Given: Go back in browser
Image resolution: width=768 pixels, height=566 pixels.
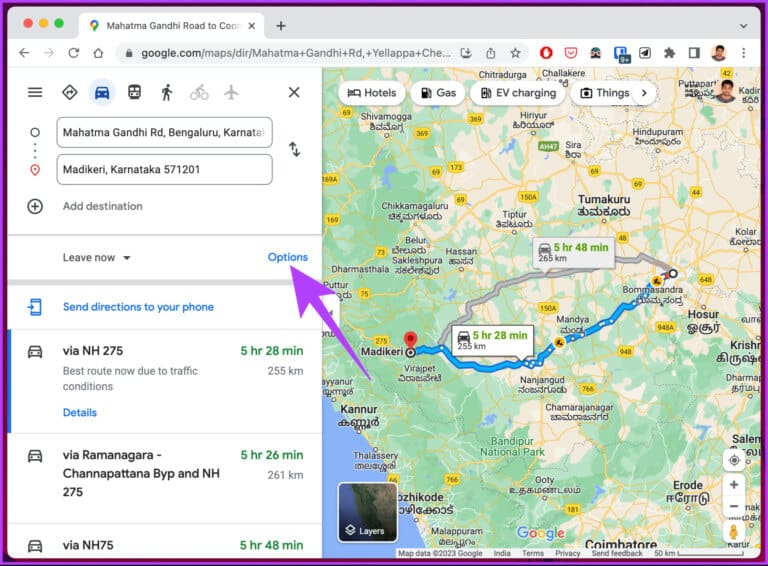Looking at the screenshot, I should tap(24, 53).
